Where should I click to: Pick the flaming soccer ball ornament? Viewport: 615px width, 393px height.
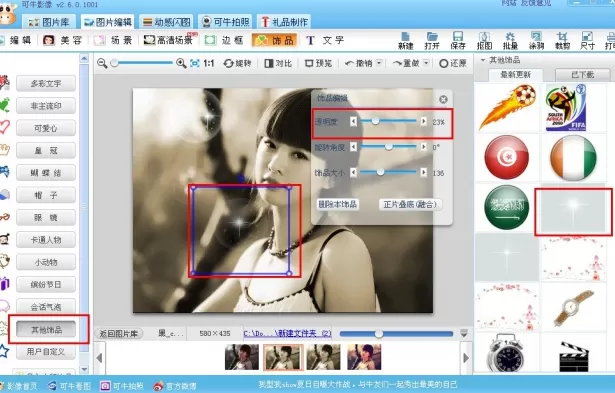507,107
